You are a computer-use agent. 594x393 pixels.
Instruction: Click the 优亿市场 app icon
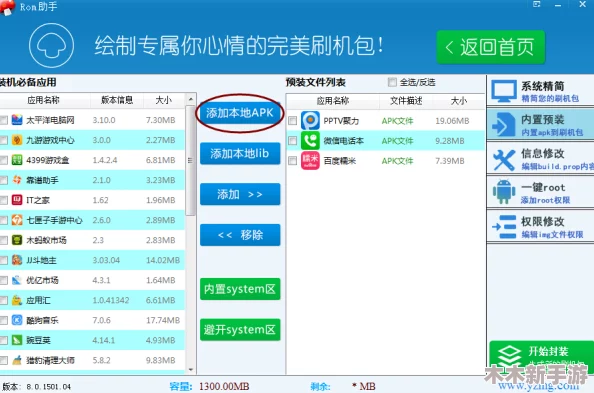(17, 280)
